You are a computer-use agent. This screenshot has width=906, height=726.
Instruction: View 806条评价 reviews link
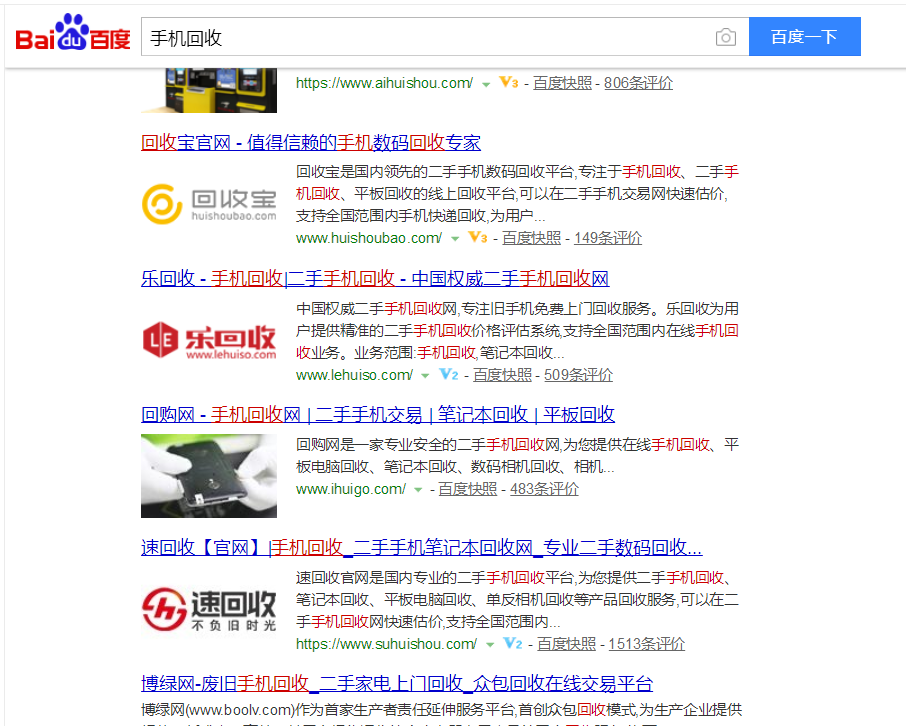[x=638, y=83]
